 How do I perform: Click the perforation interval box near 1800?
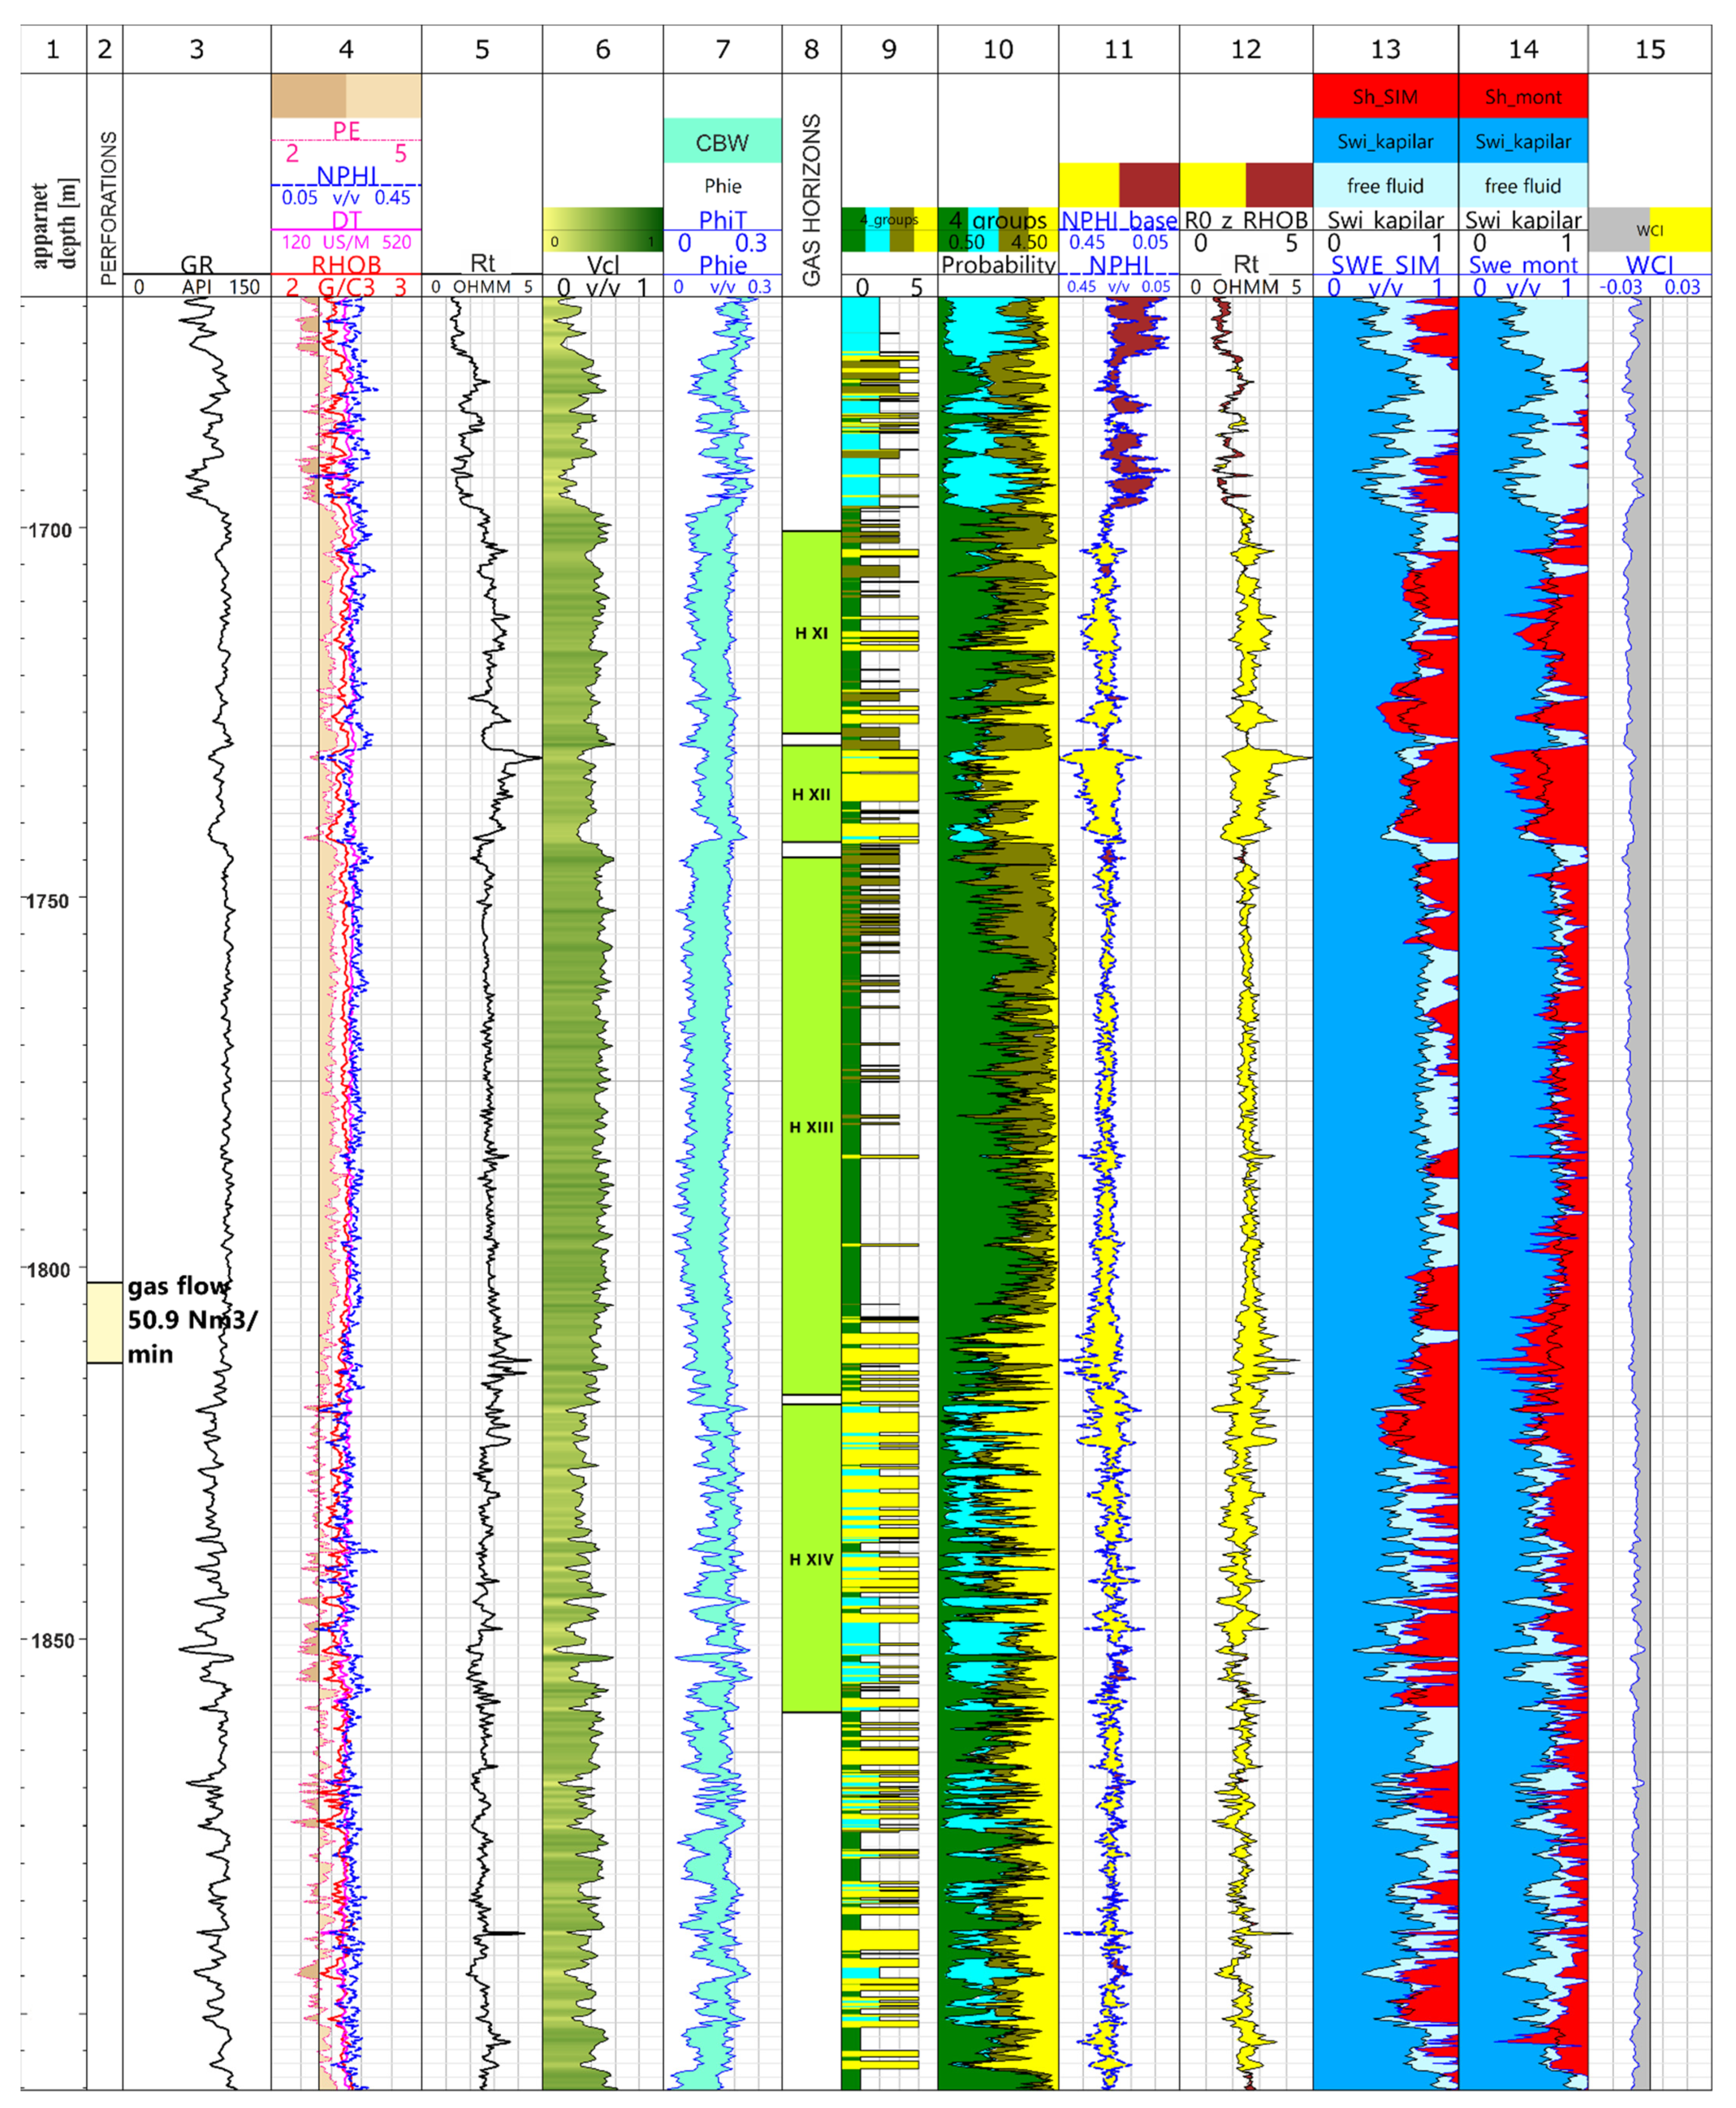tap(104, 1322)
